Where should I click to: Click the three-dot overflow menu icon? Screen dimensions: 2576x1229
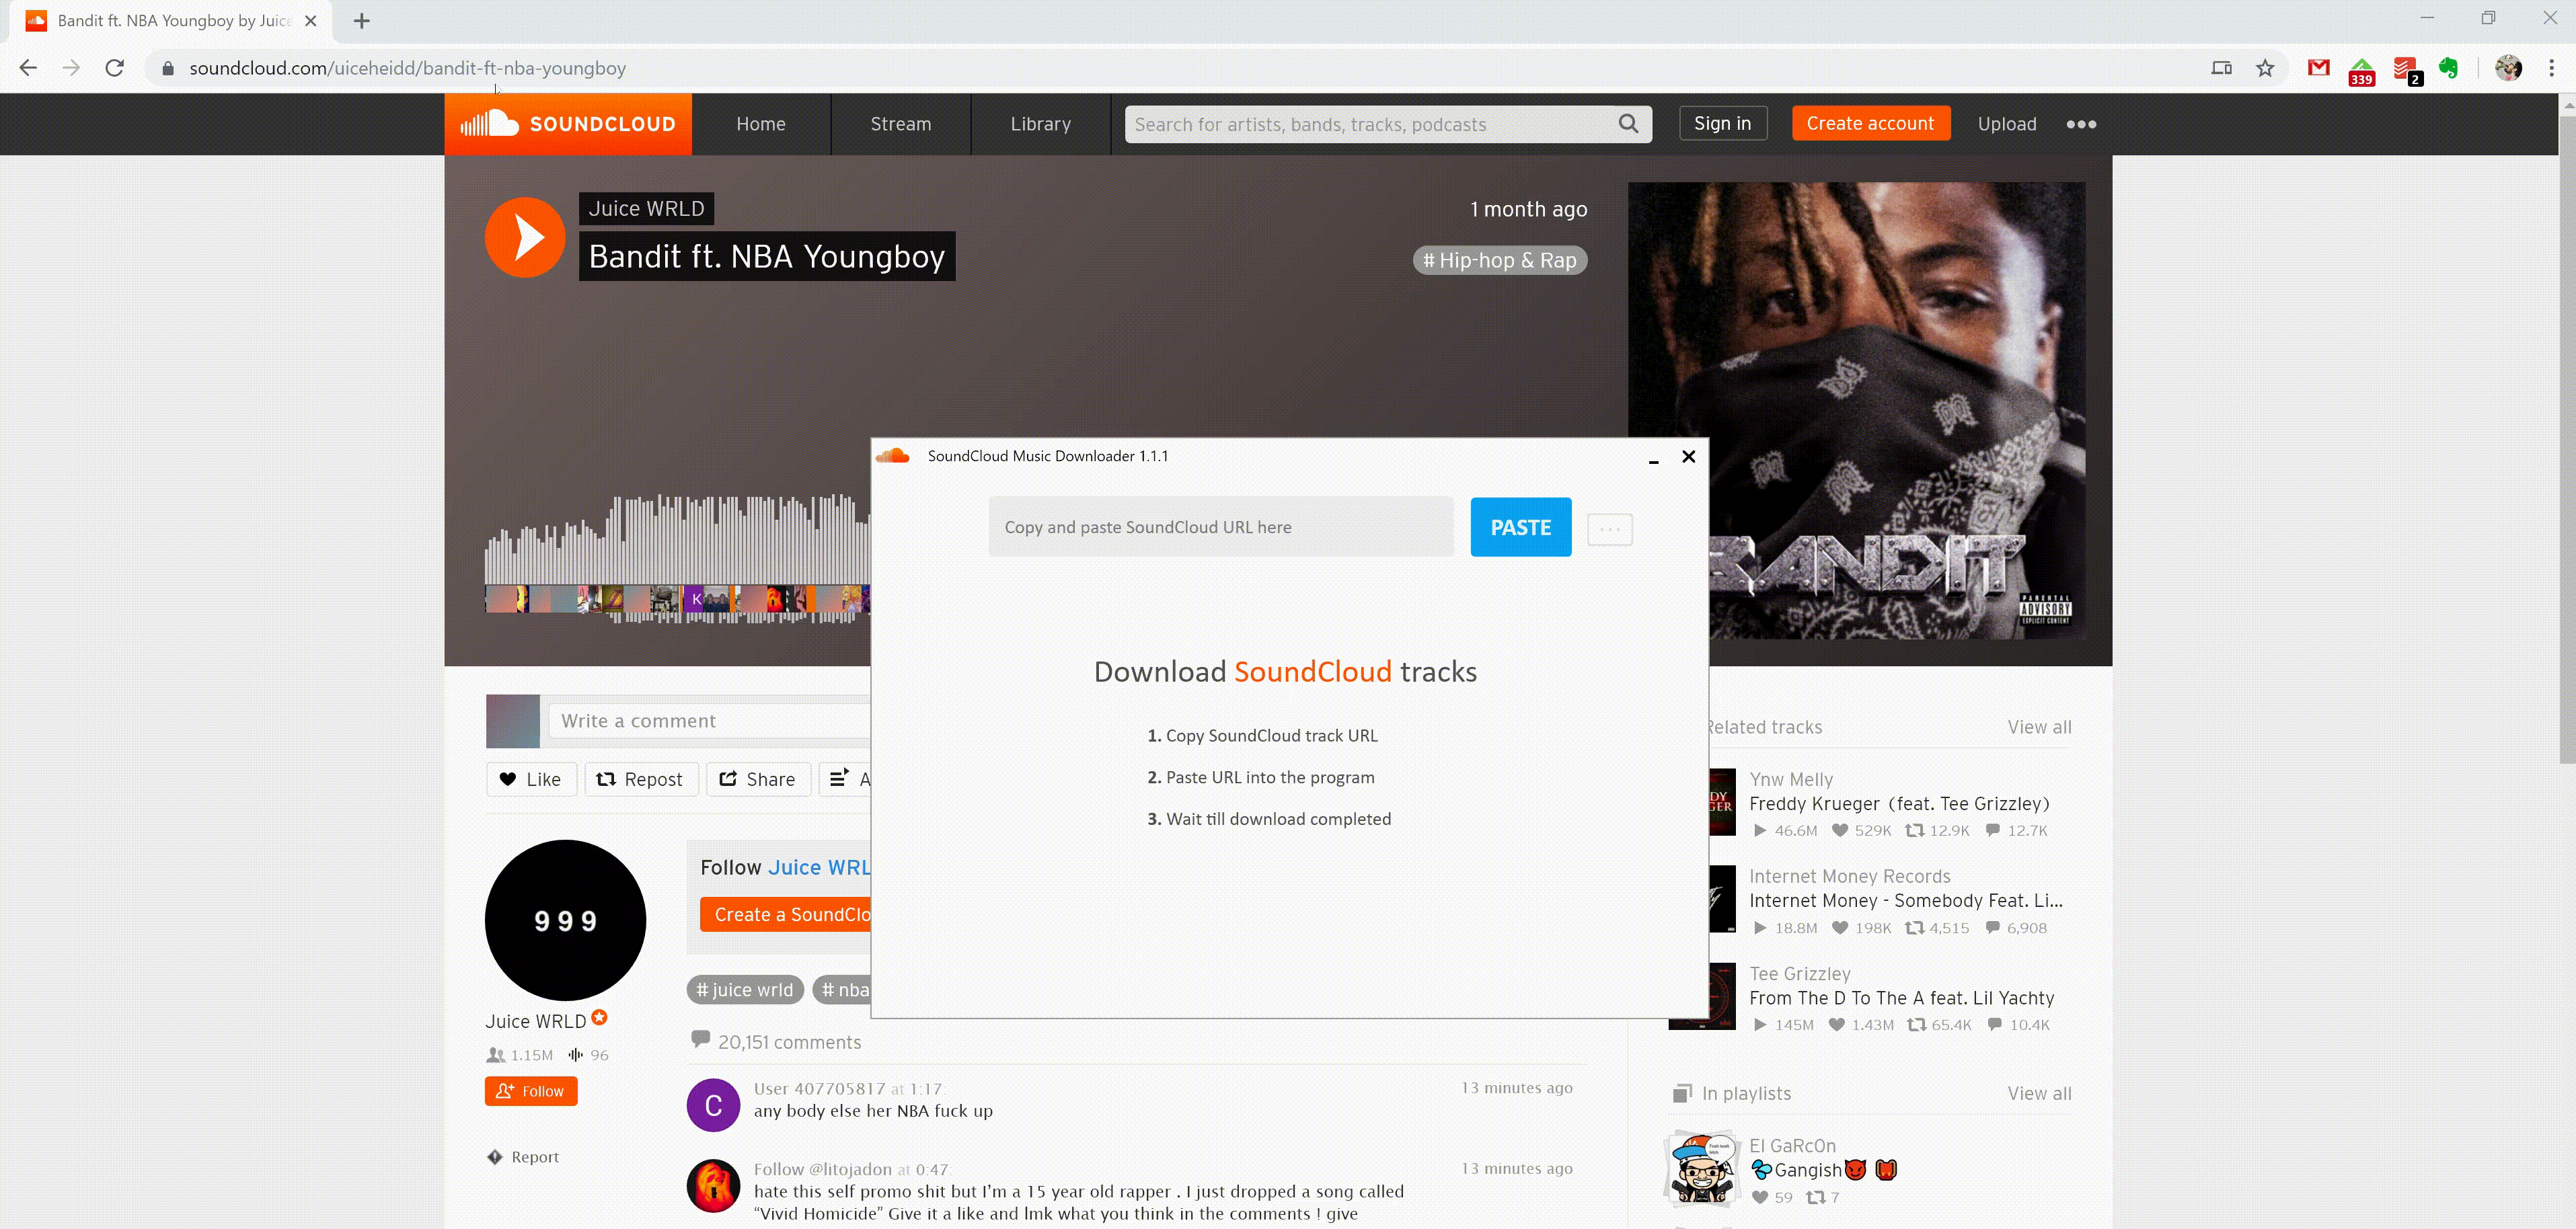[2082, 123]
